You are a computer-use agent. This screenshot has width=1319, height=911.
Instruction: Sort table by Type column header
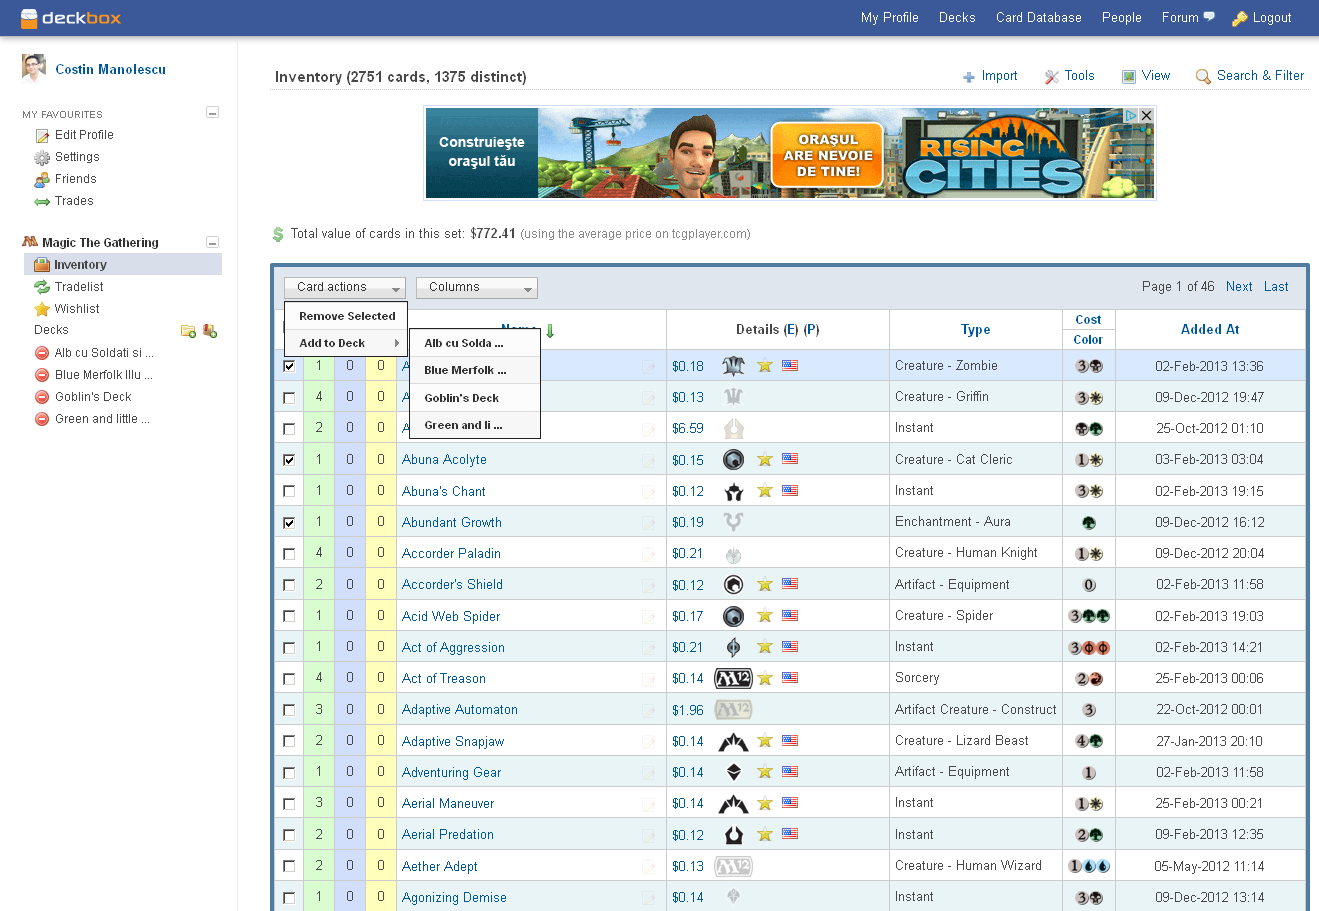976,330
